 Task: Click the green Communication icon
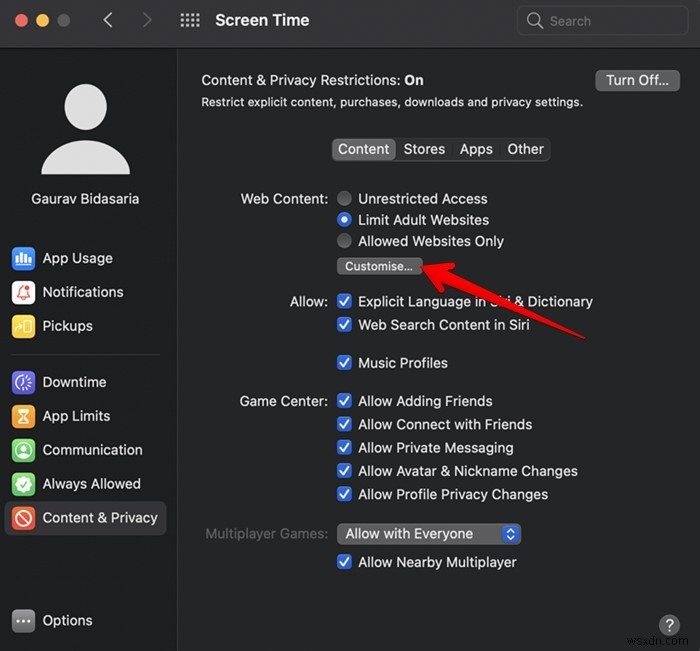(23, 451)
